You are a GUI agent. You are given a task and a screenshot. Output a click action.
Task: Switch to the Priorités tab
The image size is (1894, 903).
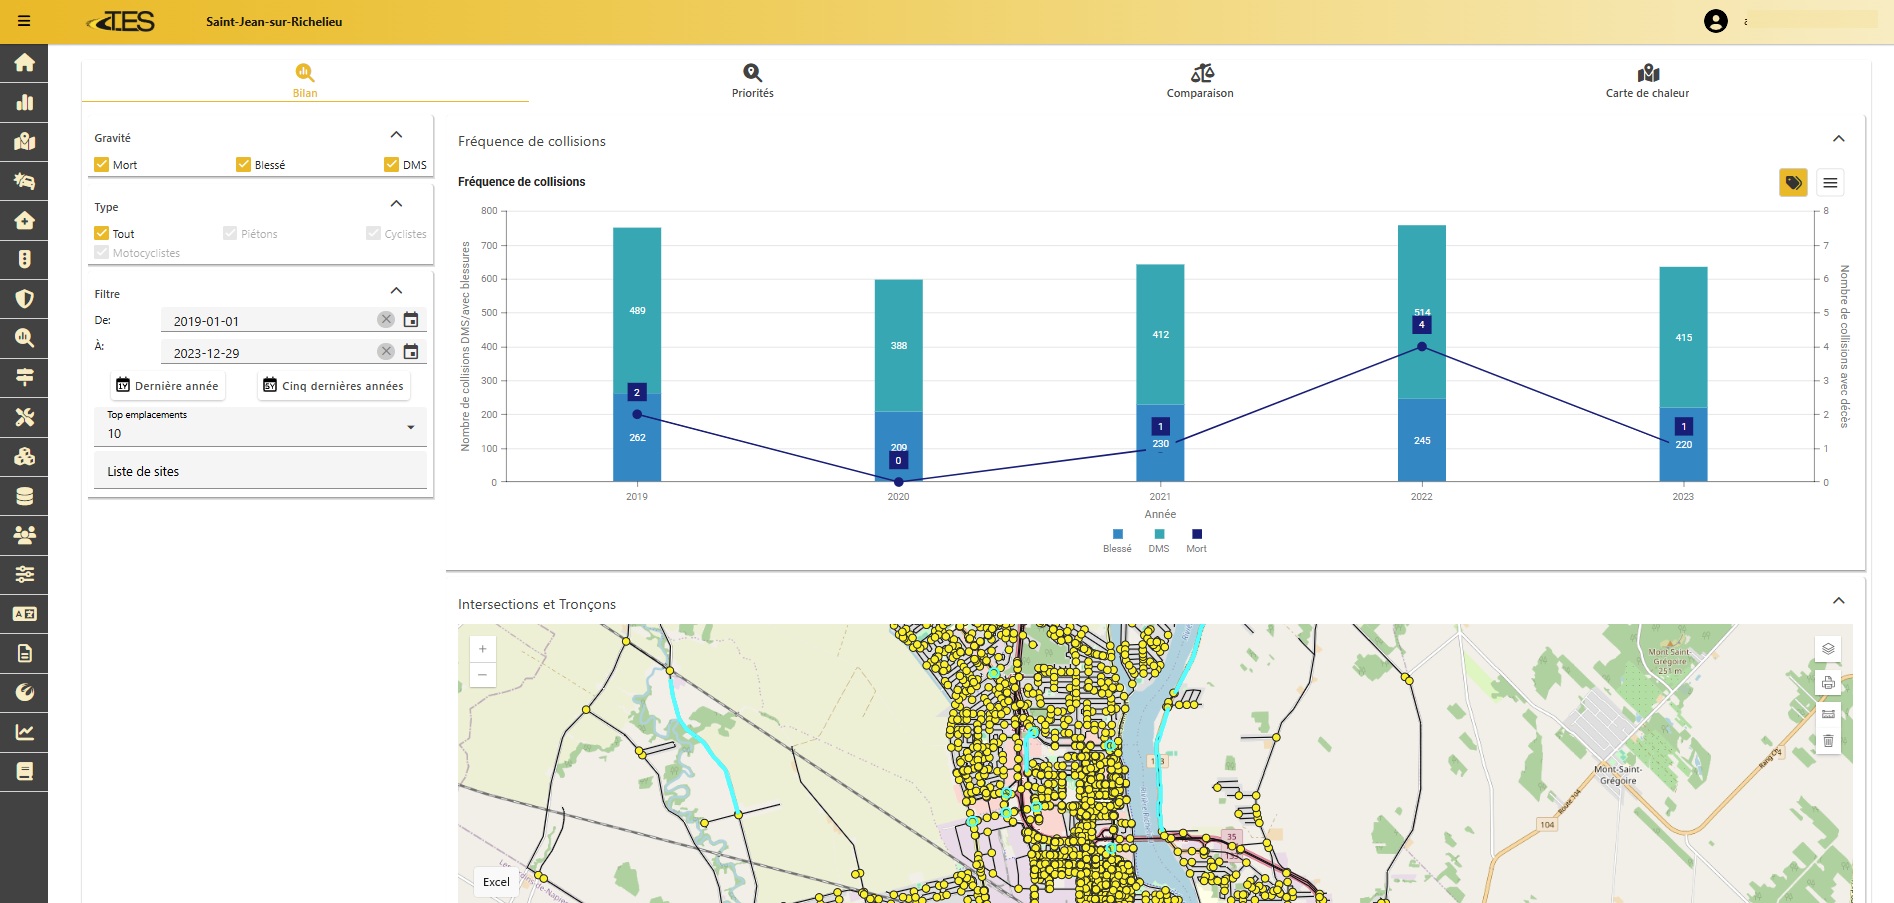(752, 80)
